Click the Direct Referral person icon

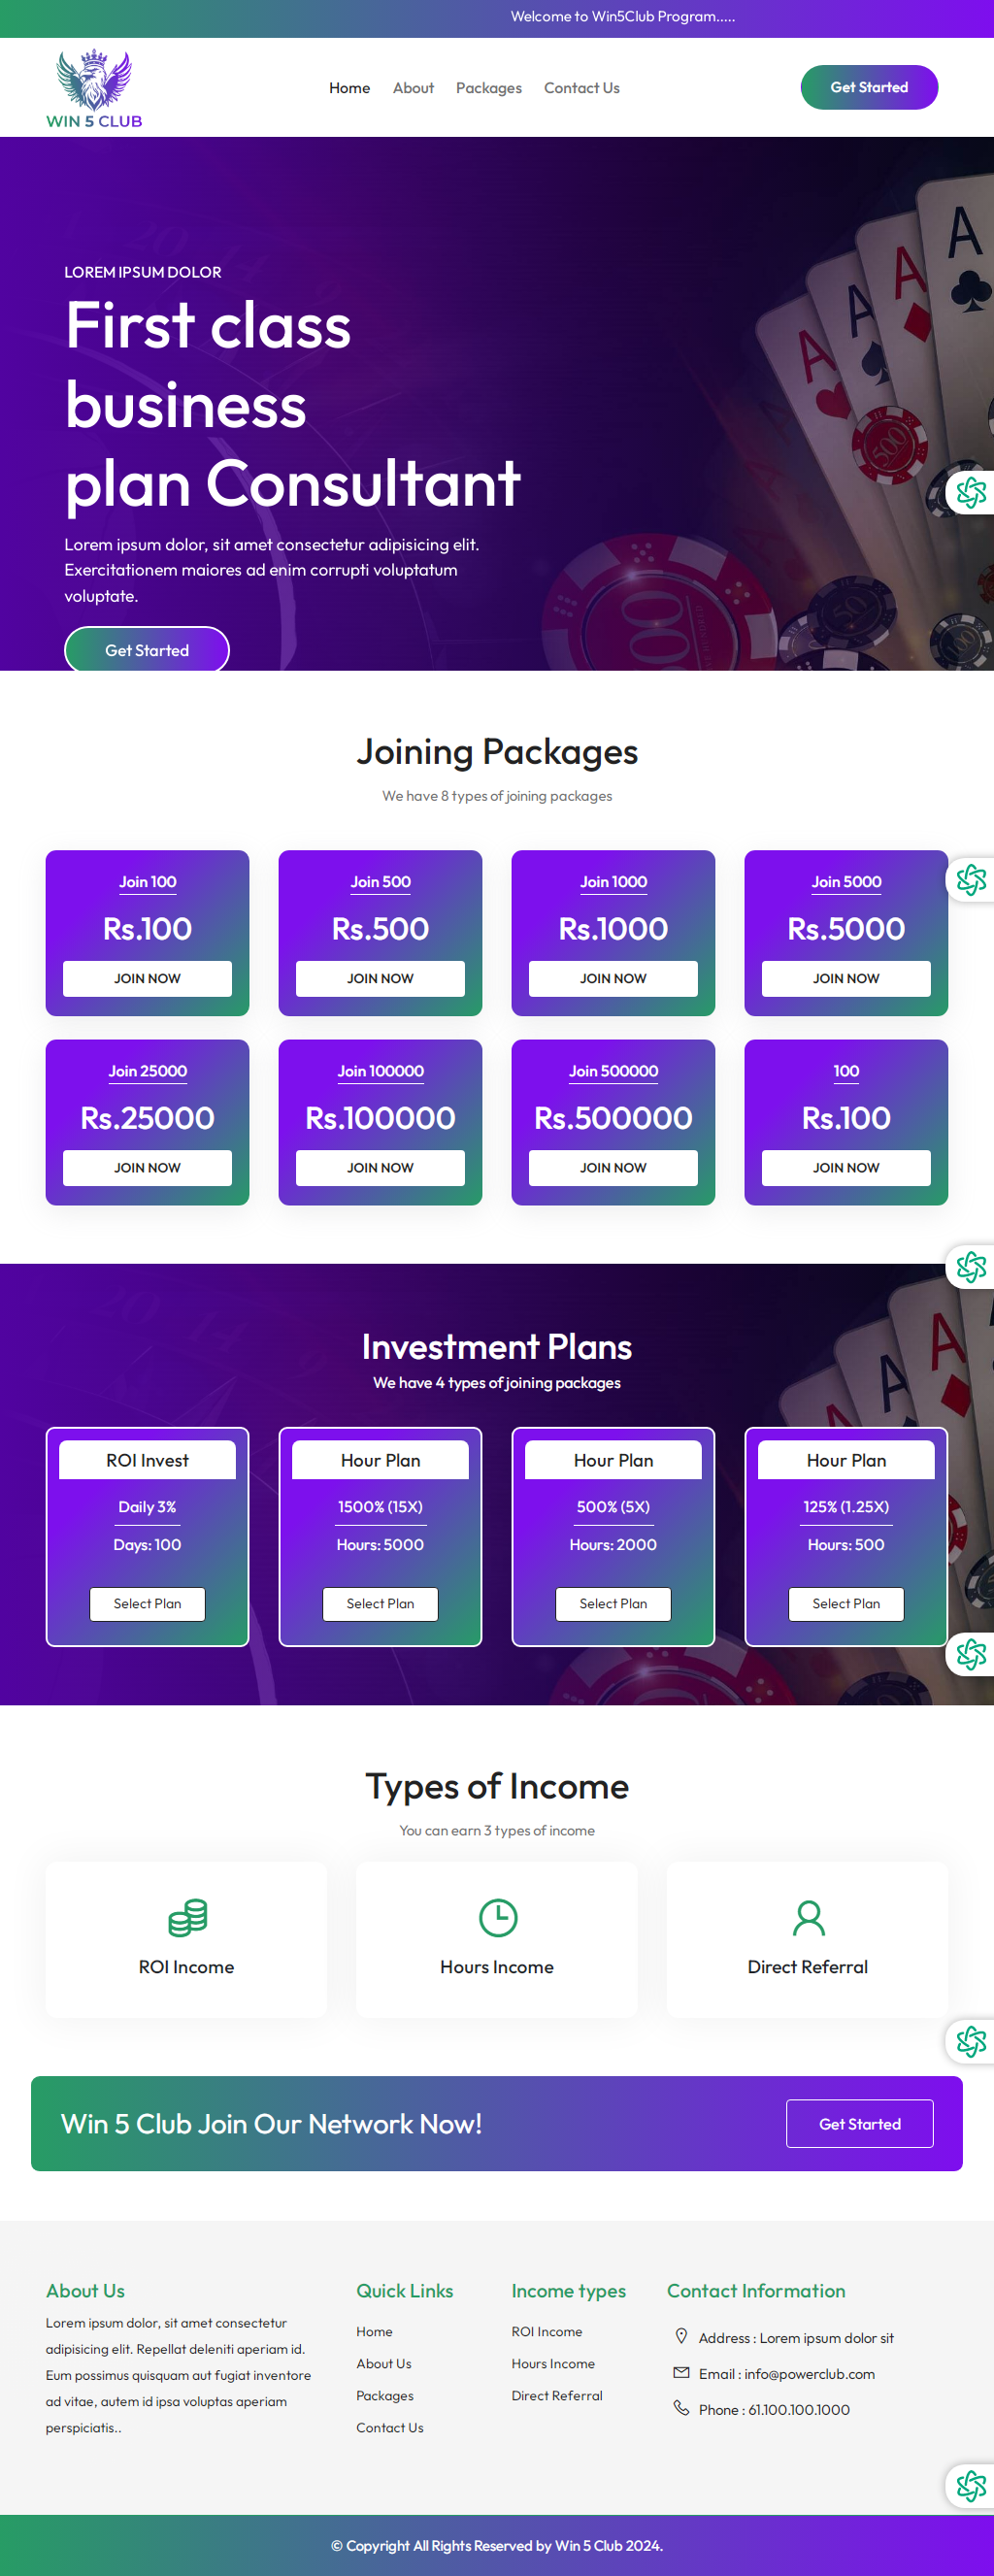point(808,1917)
